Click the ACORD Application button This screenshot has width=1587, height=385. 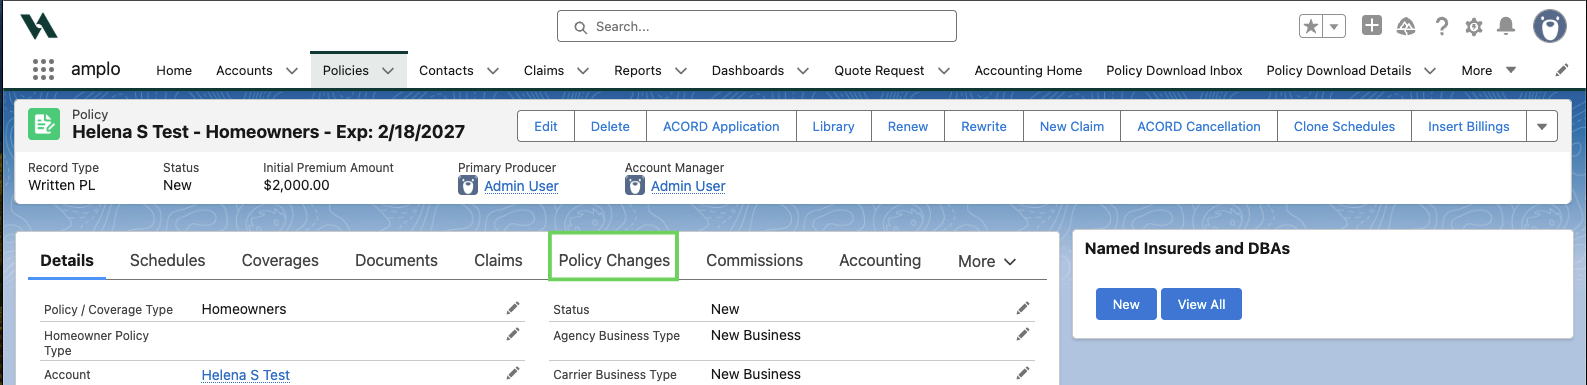coord(721,126)
